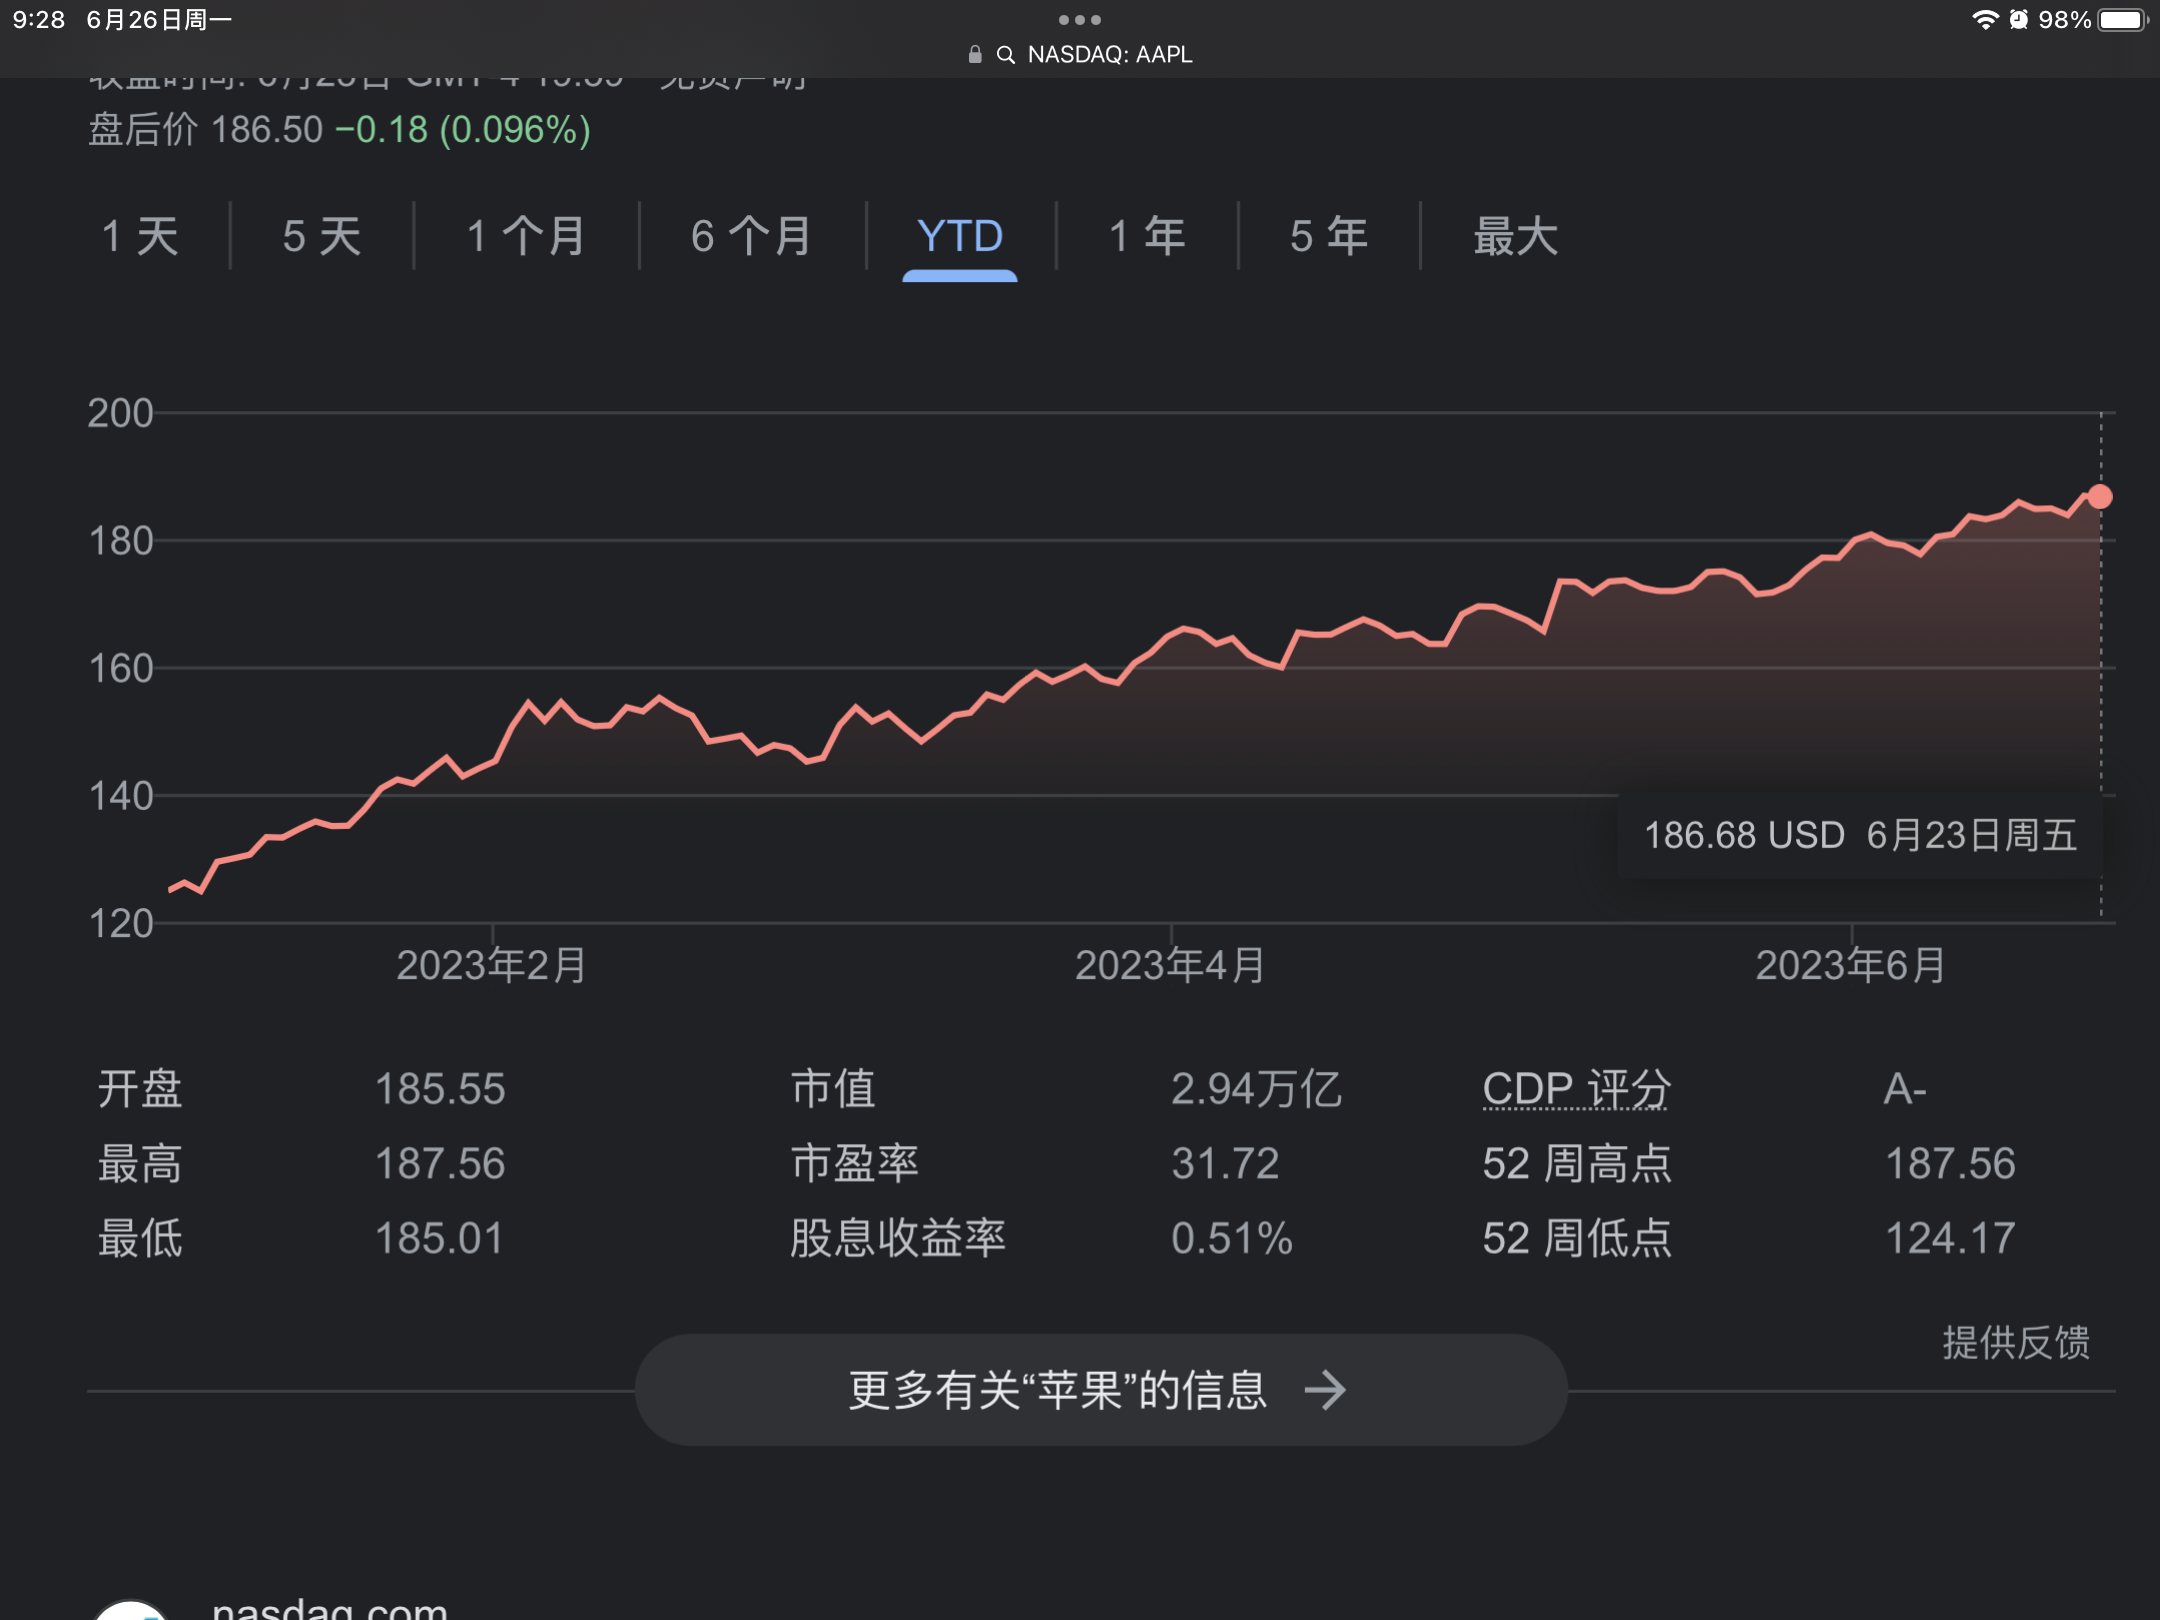The image size is (2160, 1620).
Task: Select the YTD range tab
Action: coord(960,237)
